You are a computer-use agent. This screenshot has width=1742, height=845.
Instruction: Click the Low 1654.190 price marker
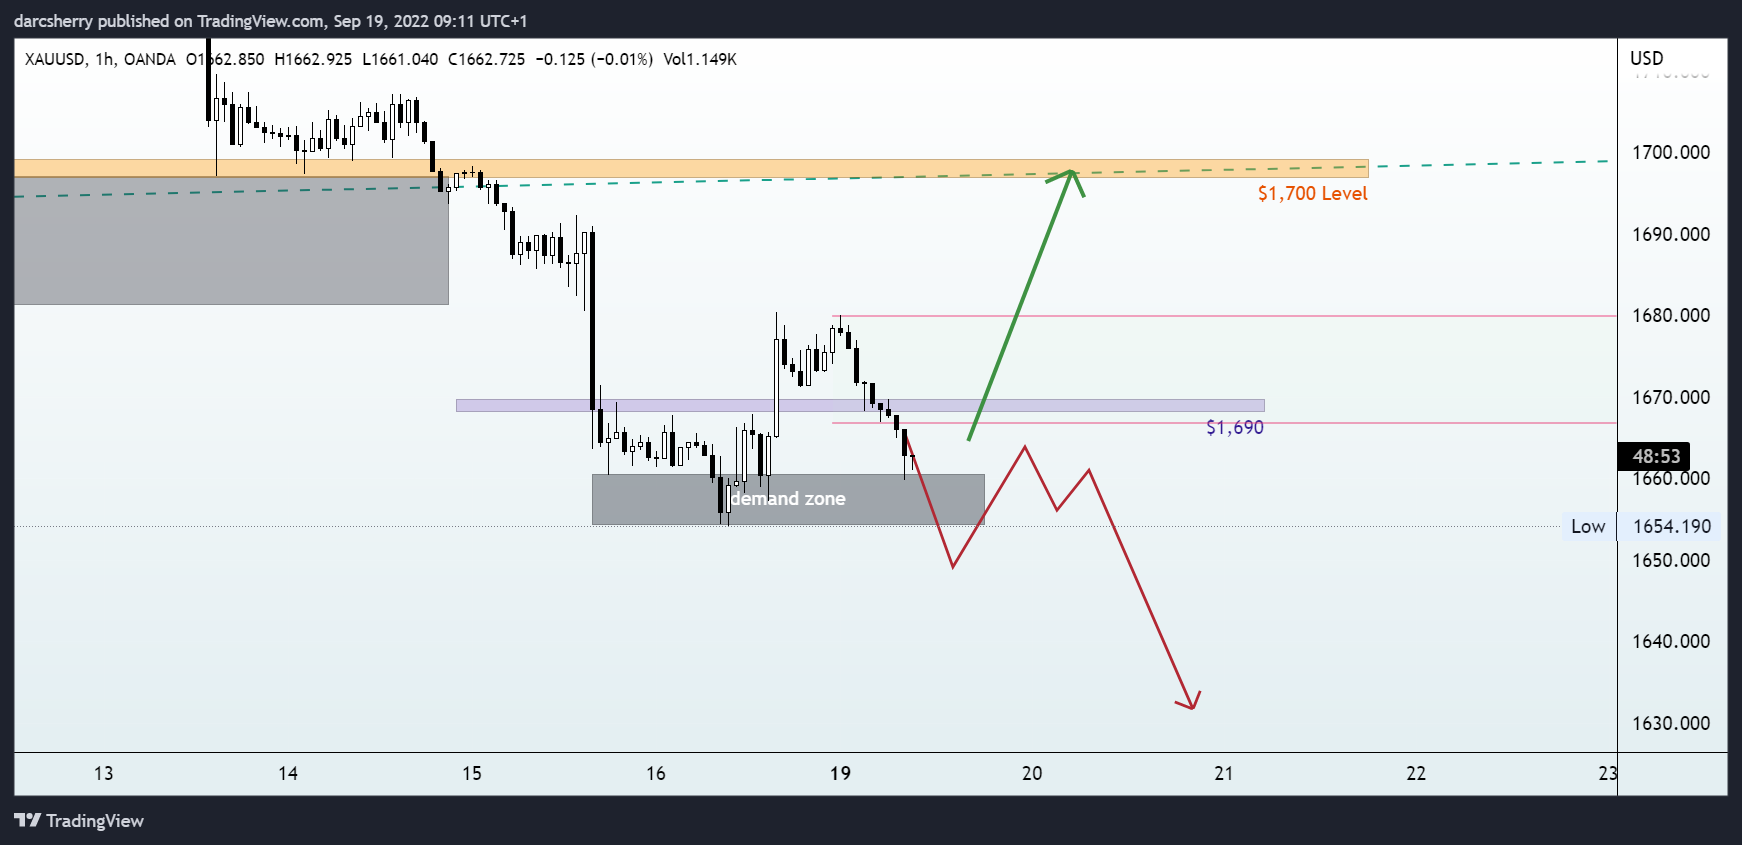(x=1641, y=526)
